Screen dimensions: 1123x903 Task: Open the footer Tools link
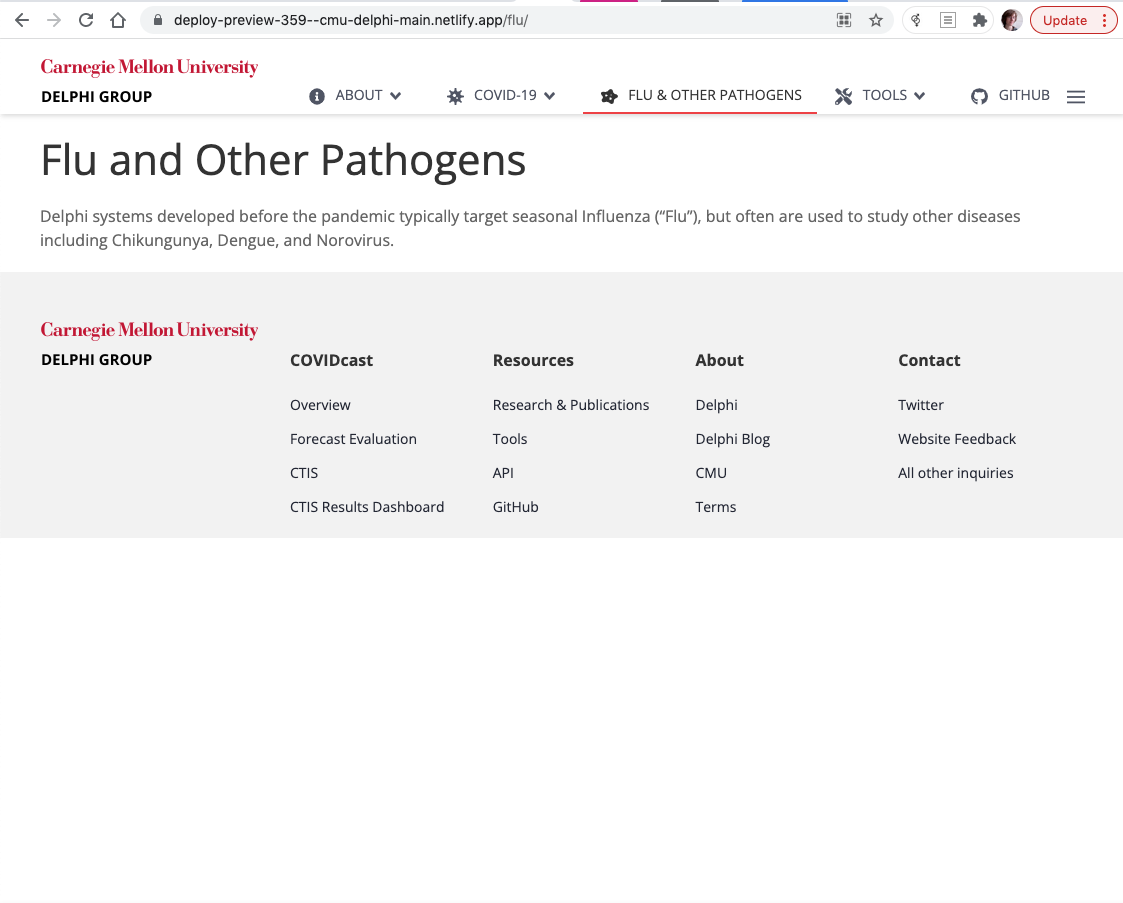[510, 439]
